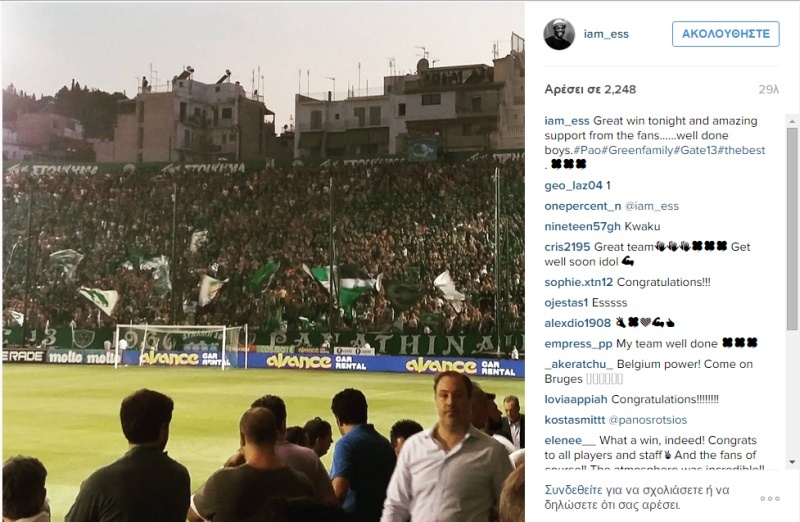Open iam_ess username in post header

click(x=606, y=34)
